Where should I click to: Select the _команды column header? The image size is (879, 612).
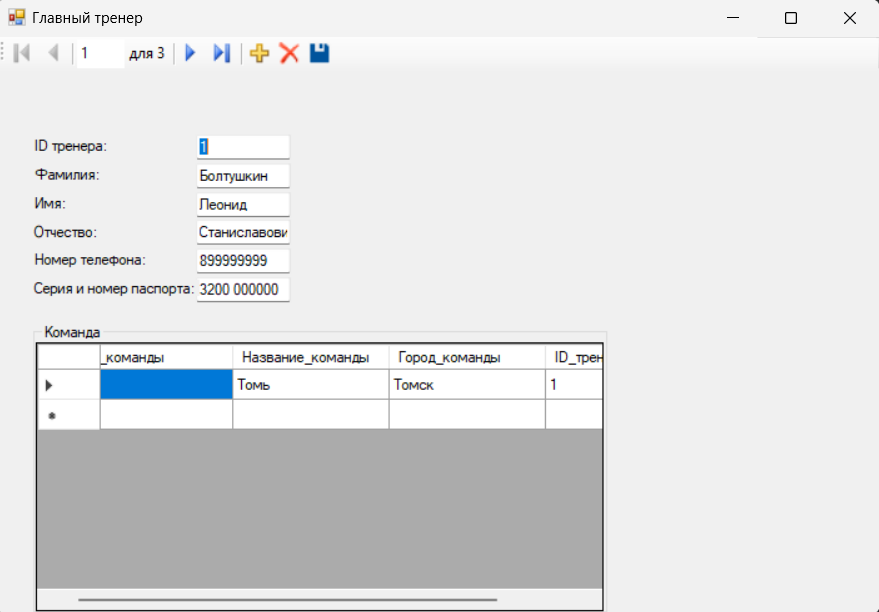pyautogui.click(x=166, y=357)
